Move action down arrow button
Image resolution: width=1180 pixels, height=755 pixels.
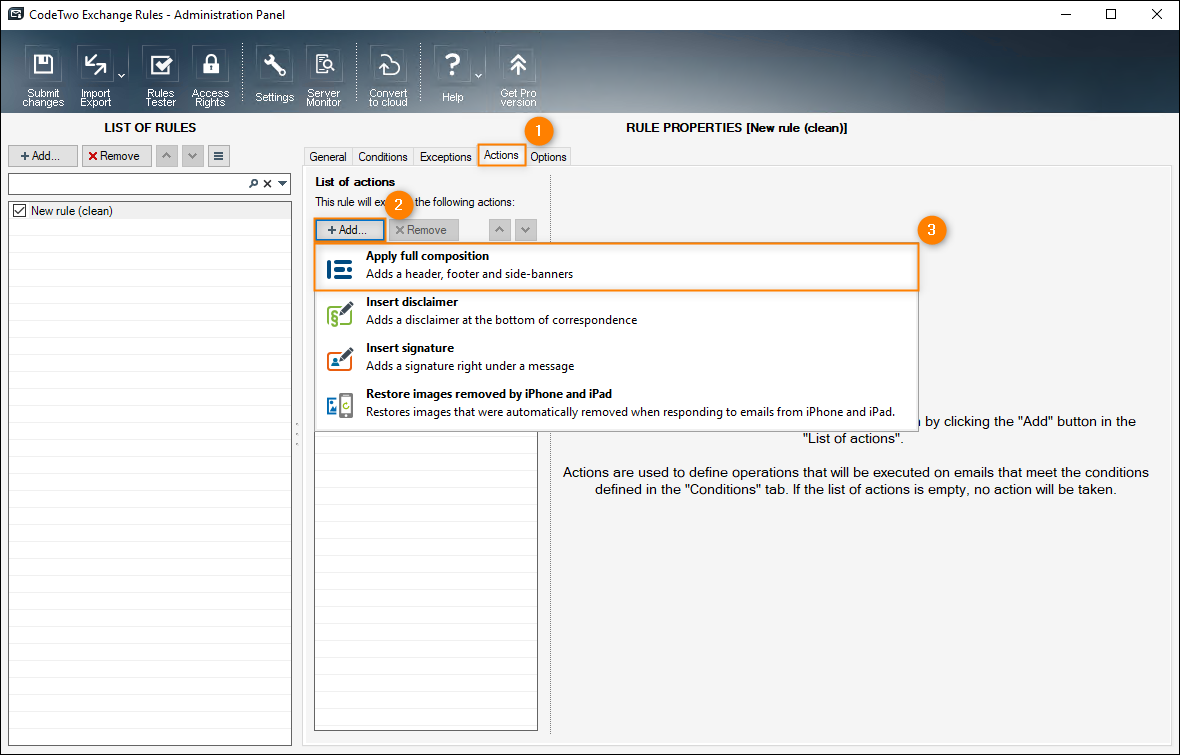click(x=526, y=230)
